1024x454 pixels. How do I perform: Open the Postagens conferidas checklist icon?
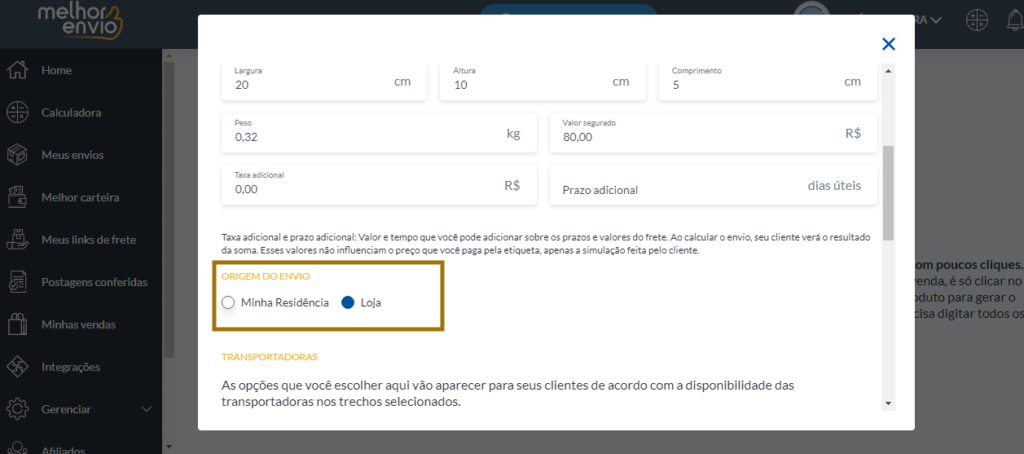click(x=17, y=282)
